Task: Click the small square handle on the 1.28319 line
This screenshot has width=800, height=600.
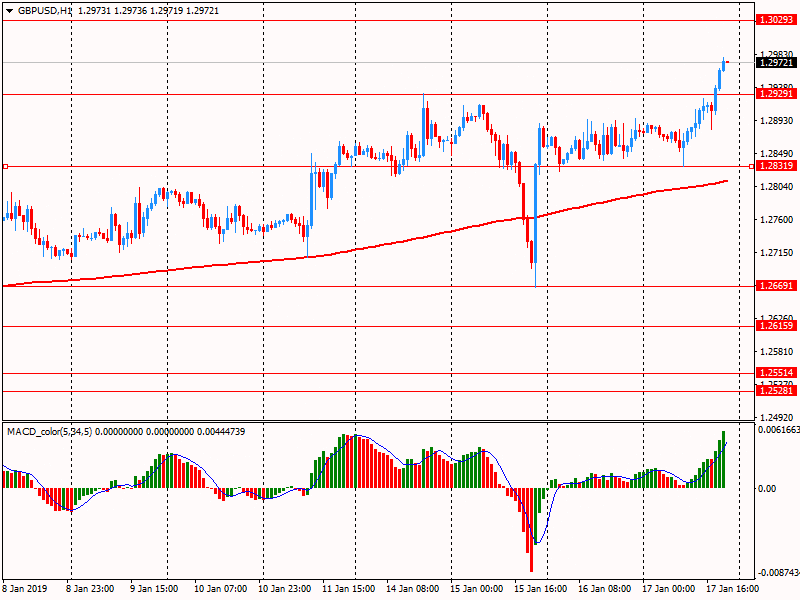Action: 5,166
